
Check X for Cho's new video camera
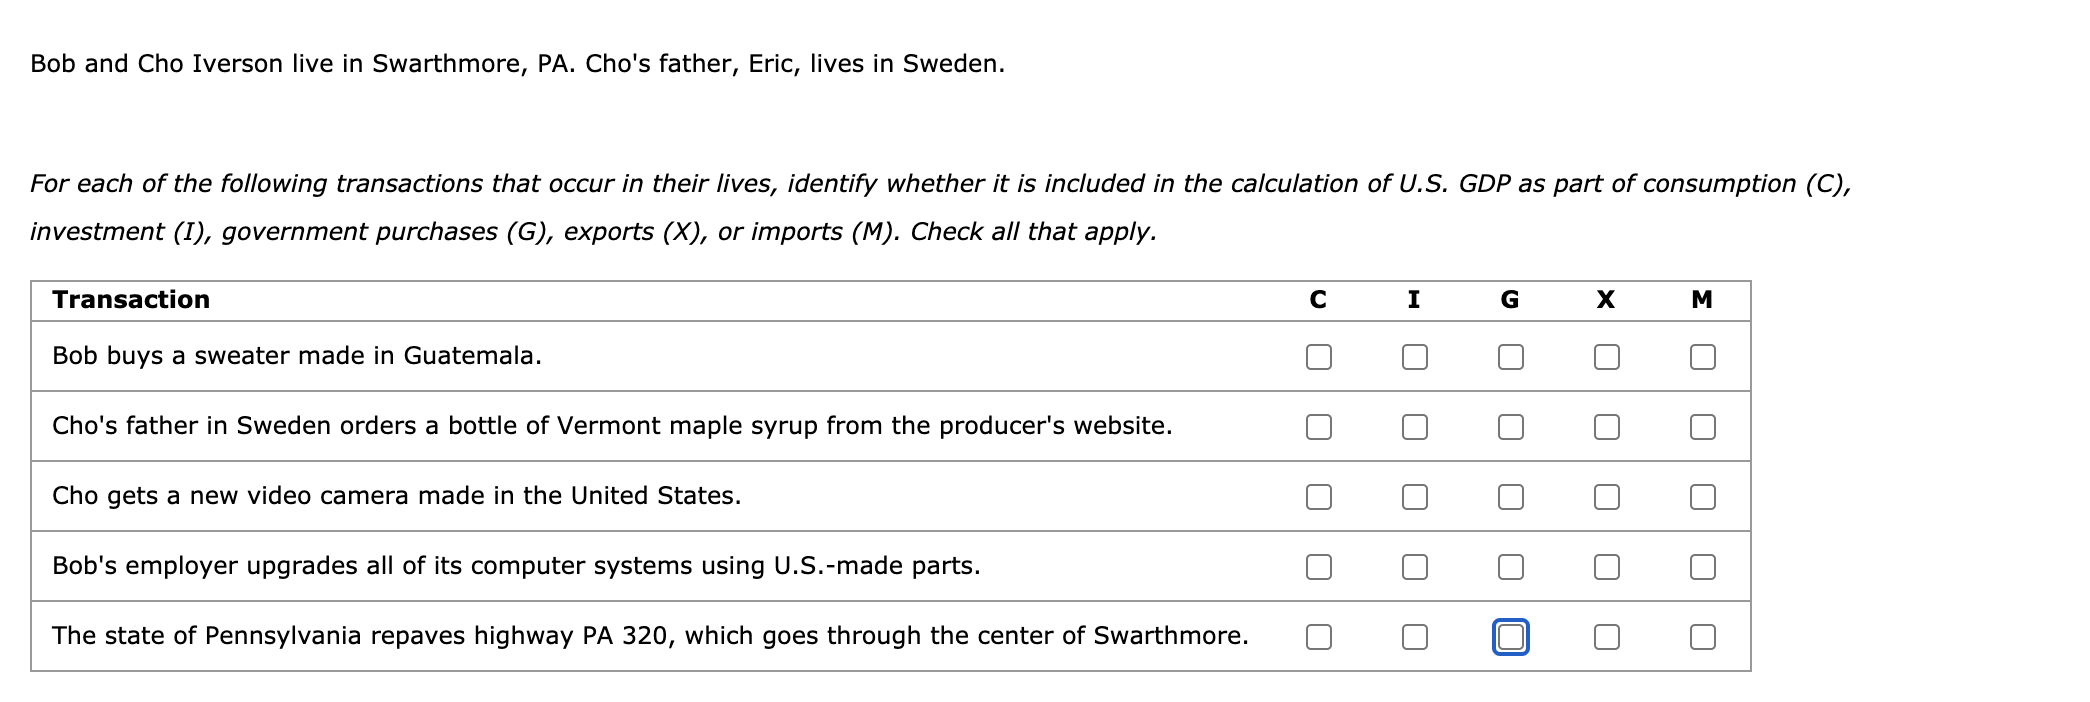click(x=1606, y=497)
